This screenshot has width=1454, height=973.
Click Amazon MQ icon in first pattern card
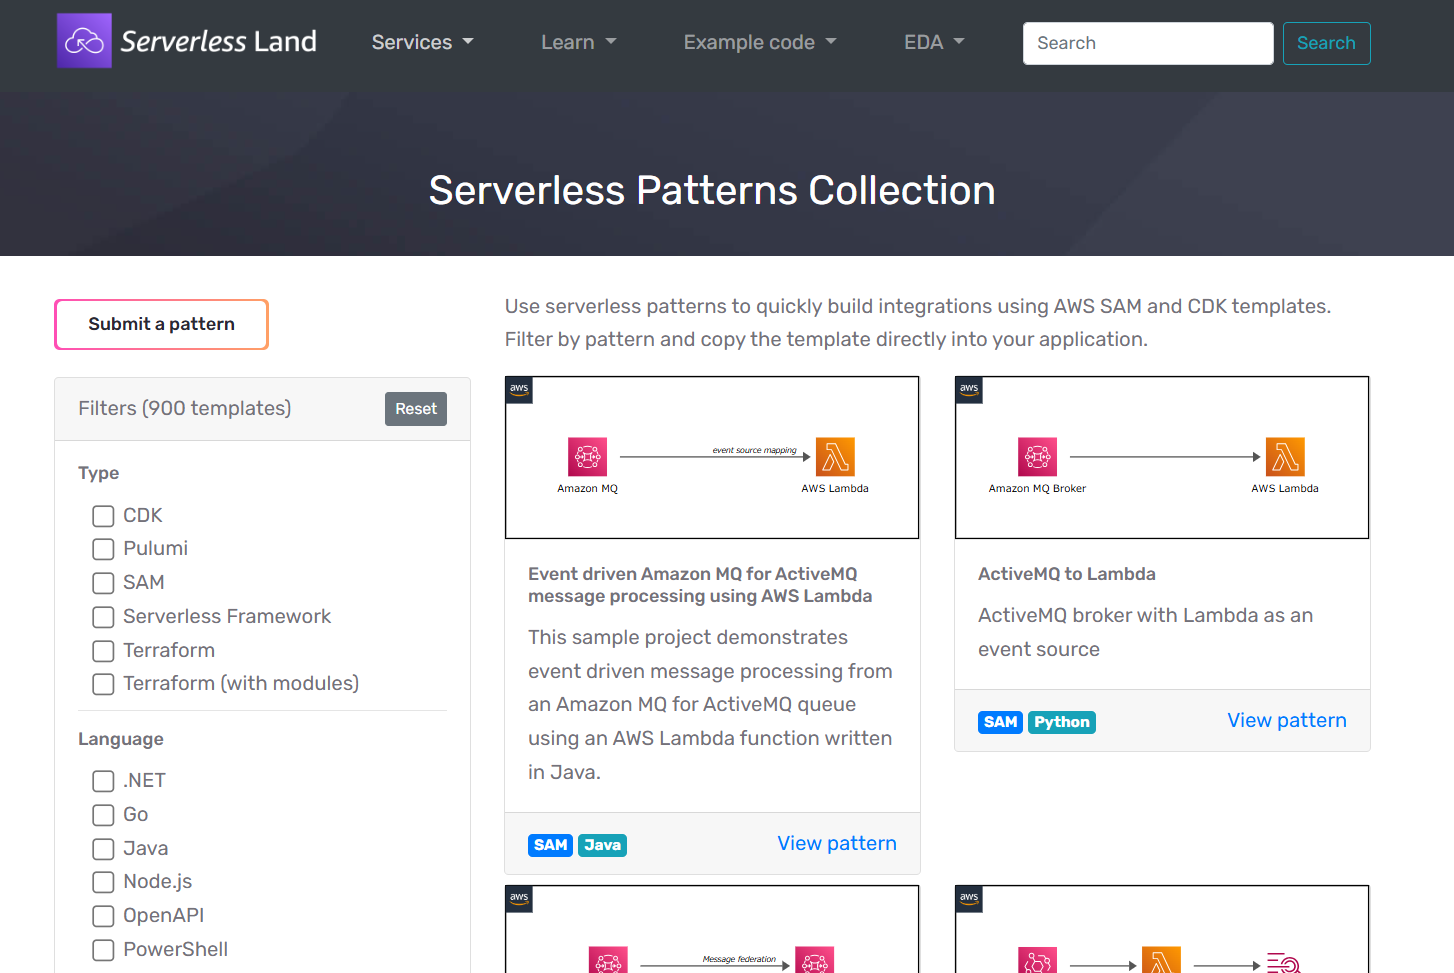click(x=588, y=457)
